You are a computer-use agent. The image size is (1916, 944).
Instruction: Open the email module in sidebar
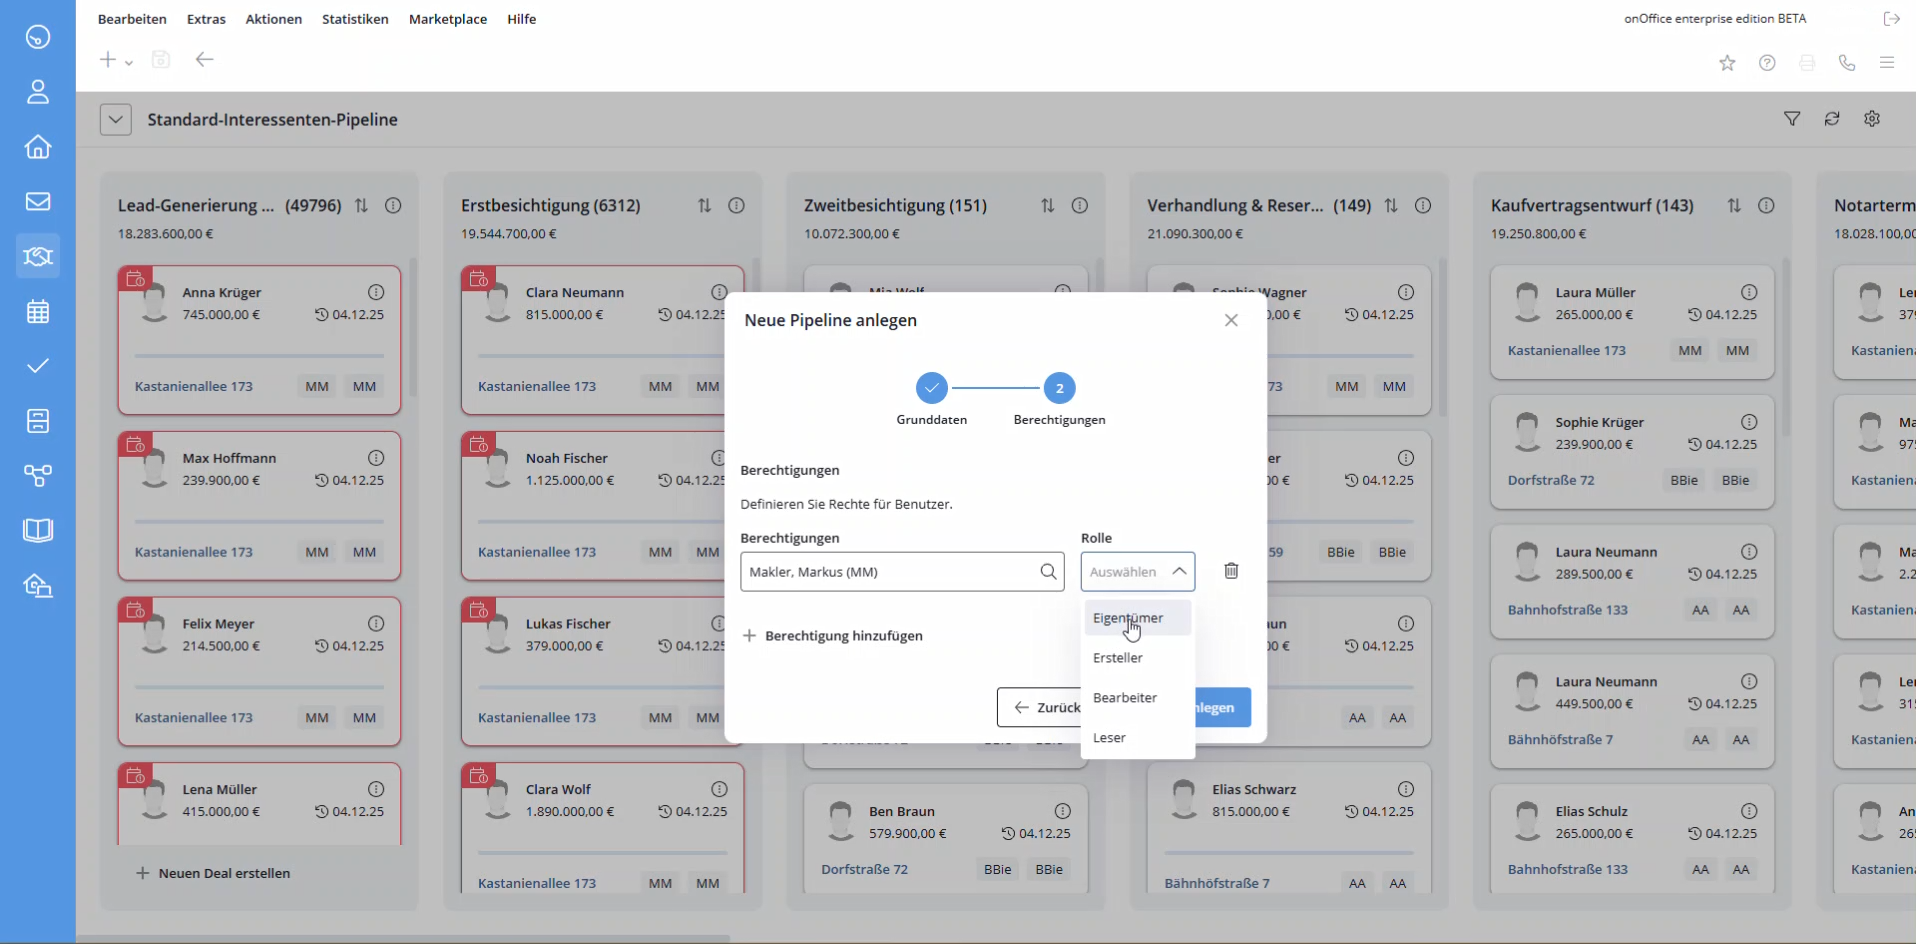[38, 202]
